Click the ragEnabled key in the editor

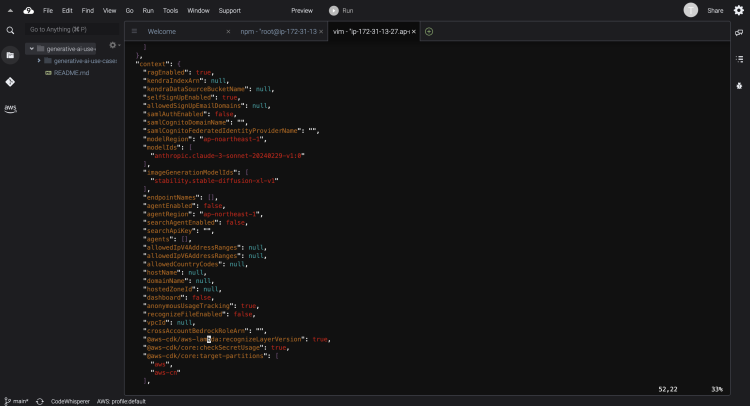coord(165,73)
